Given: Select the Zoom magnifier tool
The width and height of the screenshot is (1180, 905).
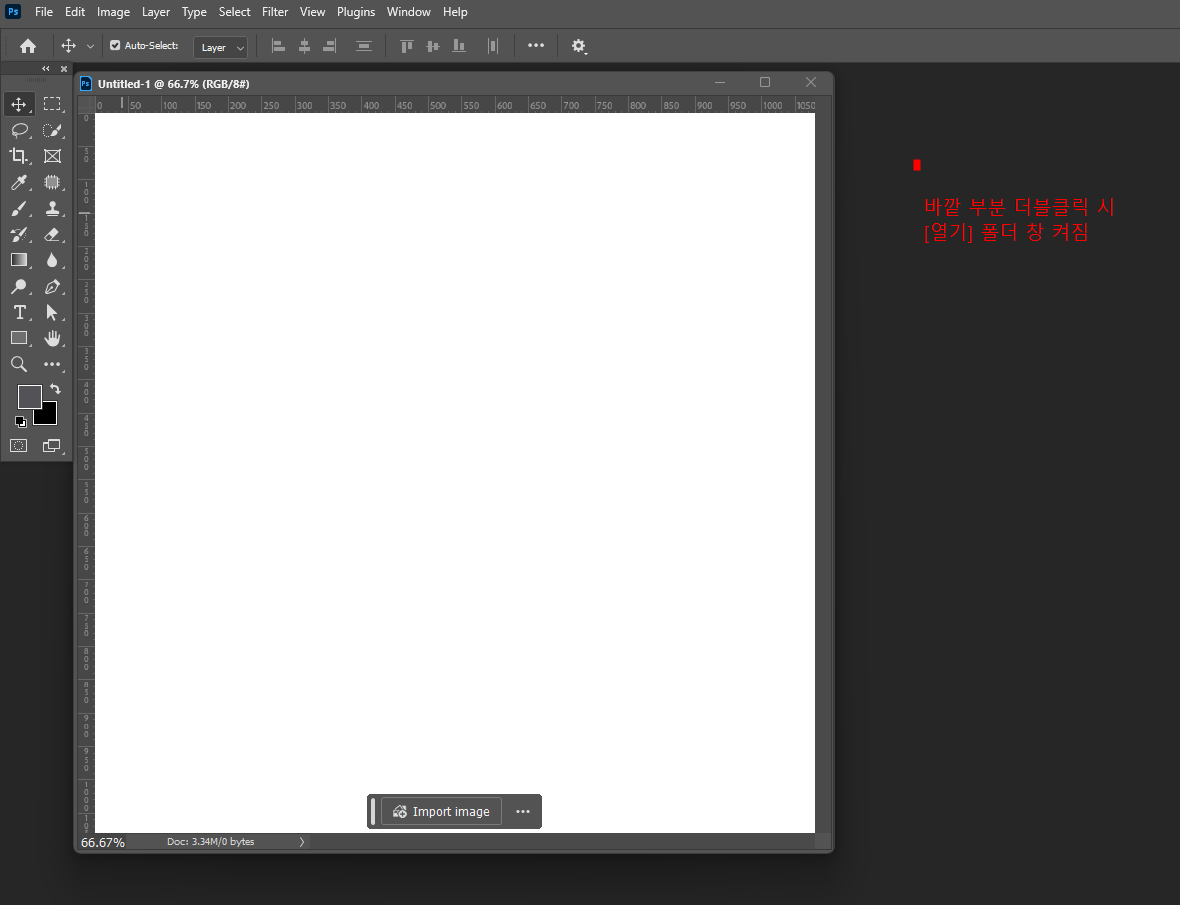Looking at the screenshot, I should (19, 365).
